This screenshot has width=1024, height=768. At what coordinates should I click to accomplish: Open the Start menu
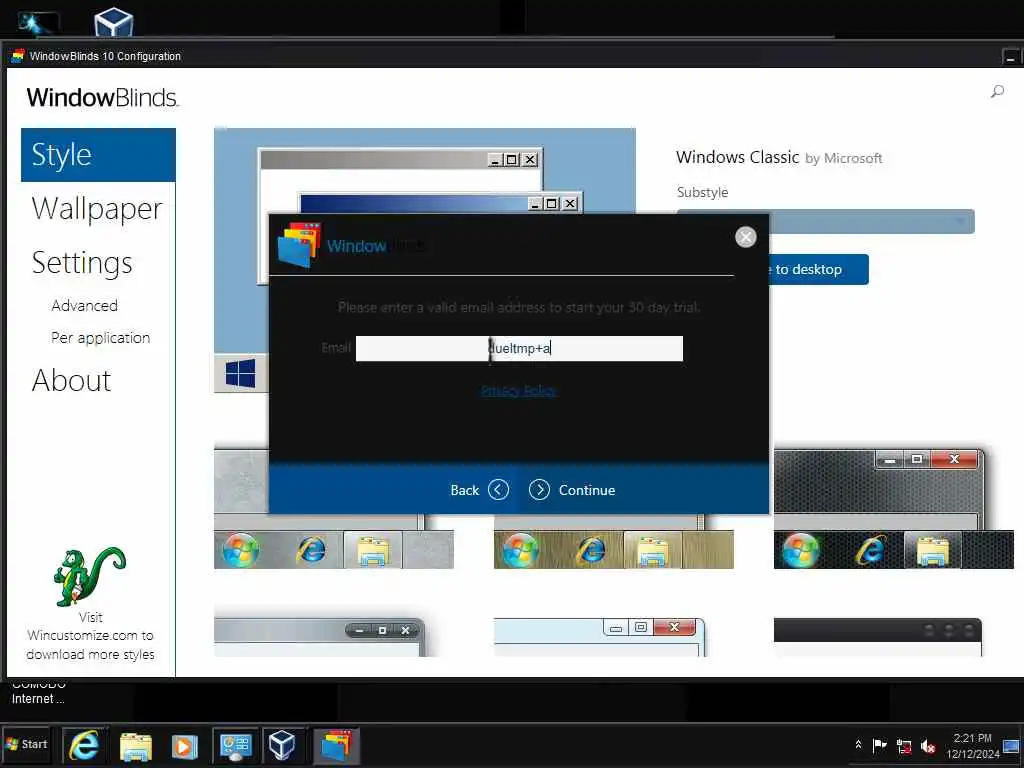(26, 744)
